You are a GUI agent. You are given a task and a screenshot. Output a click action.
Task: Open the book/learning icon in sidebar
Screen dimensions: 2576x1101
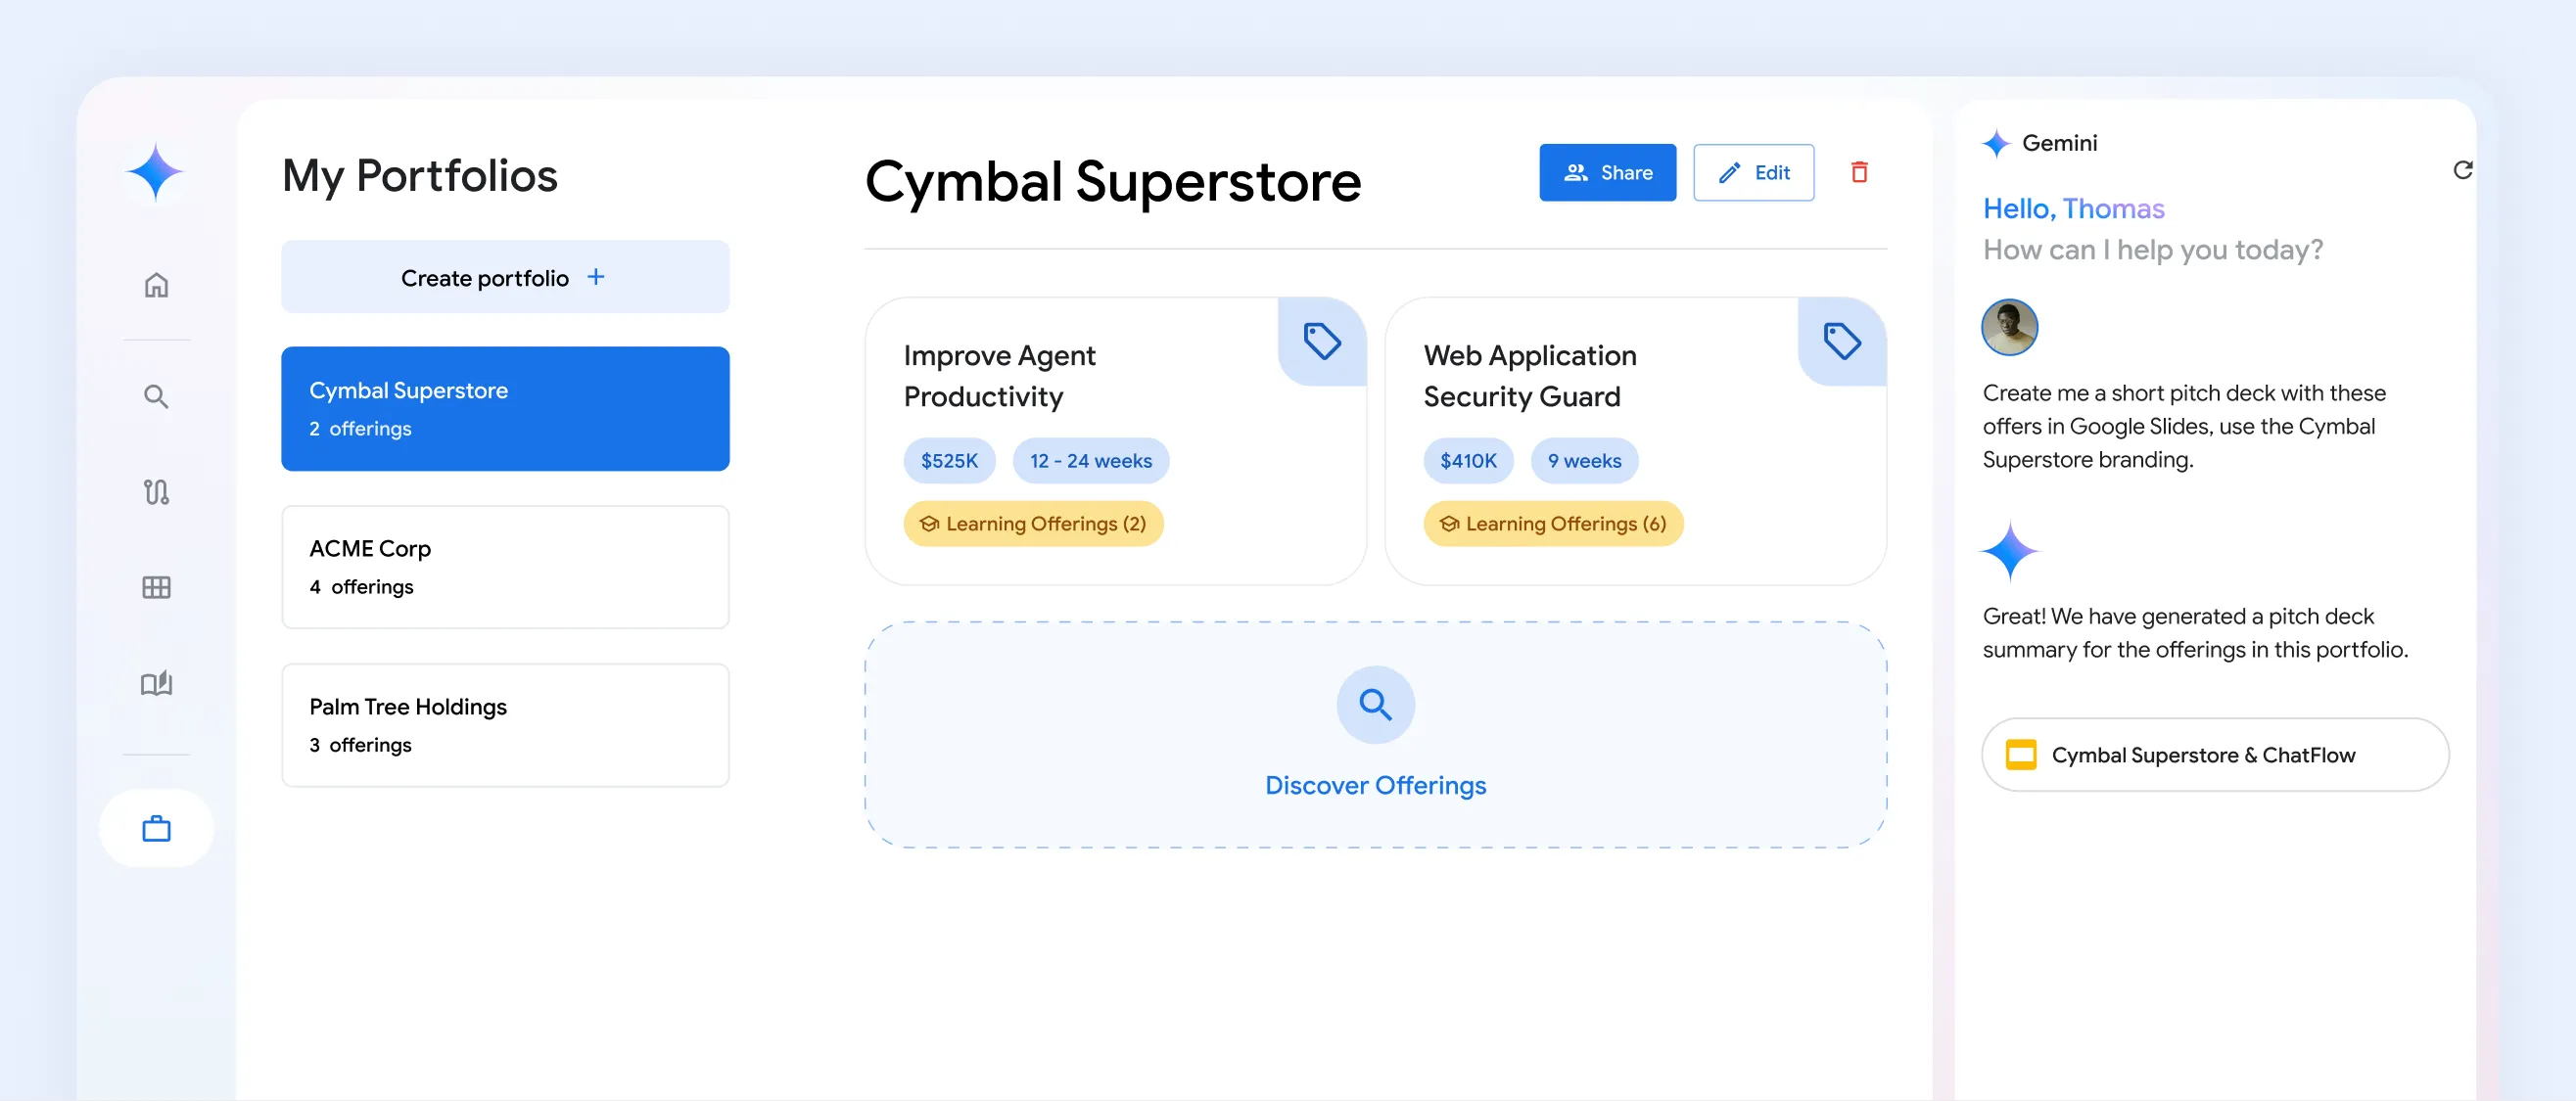tap(156, 683)
